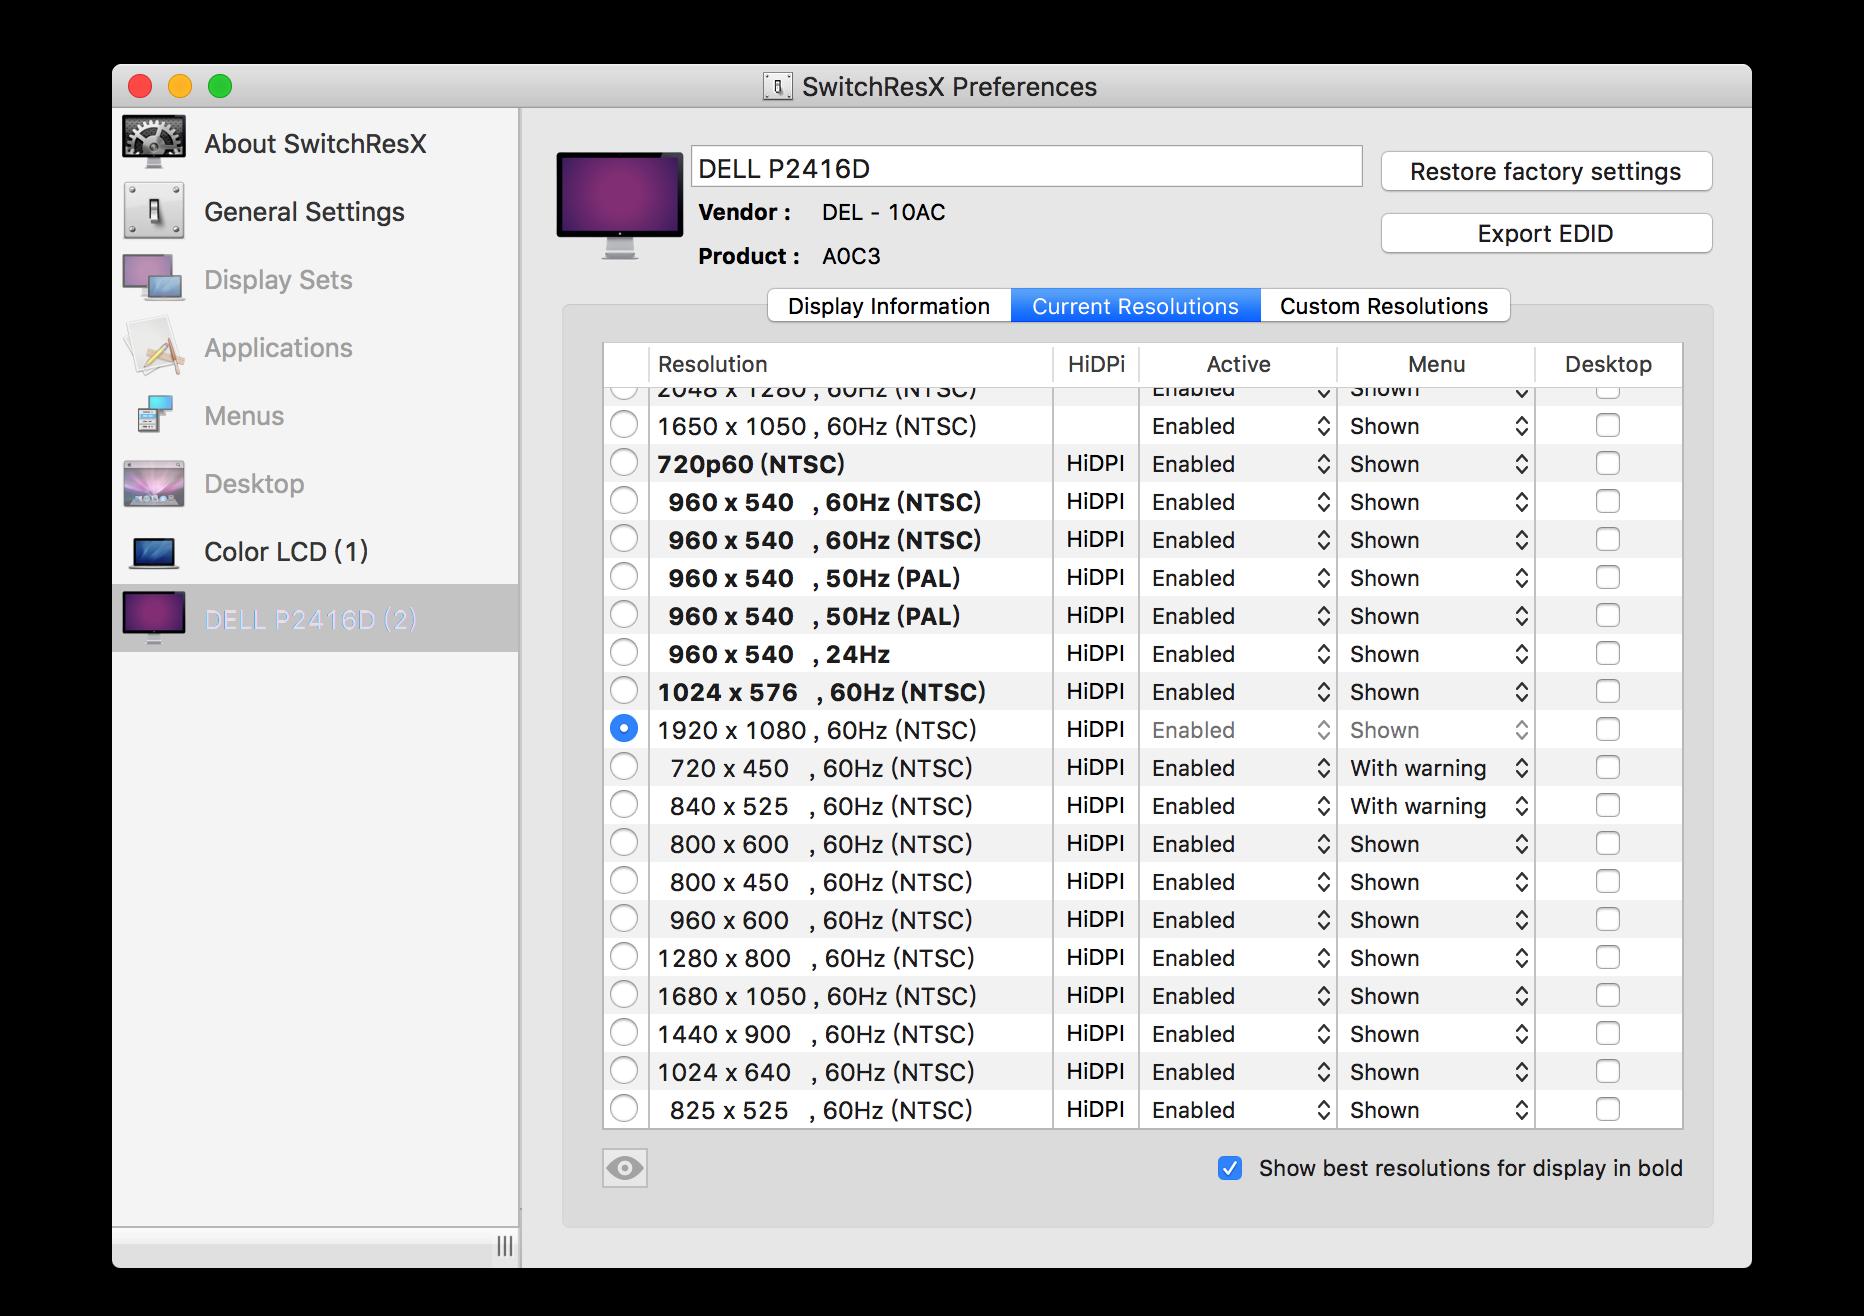Open About SwitchResX label in sidebar

coord(315,143)
